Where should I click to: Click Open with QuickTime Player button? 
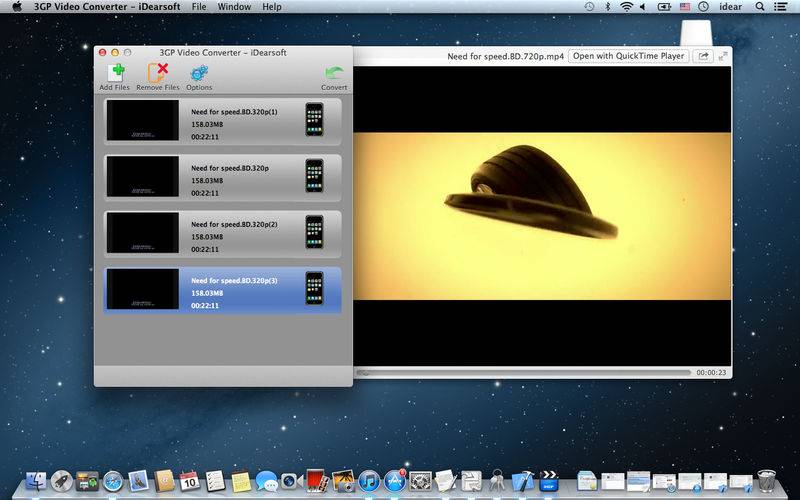point(629,56)
